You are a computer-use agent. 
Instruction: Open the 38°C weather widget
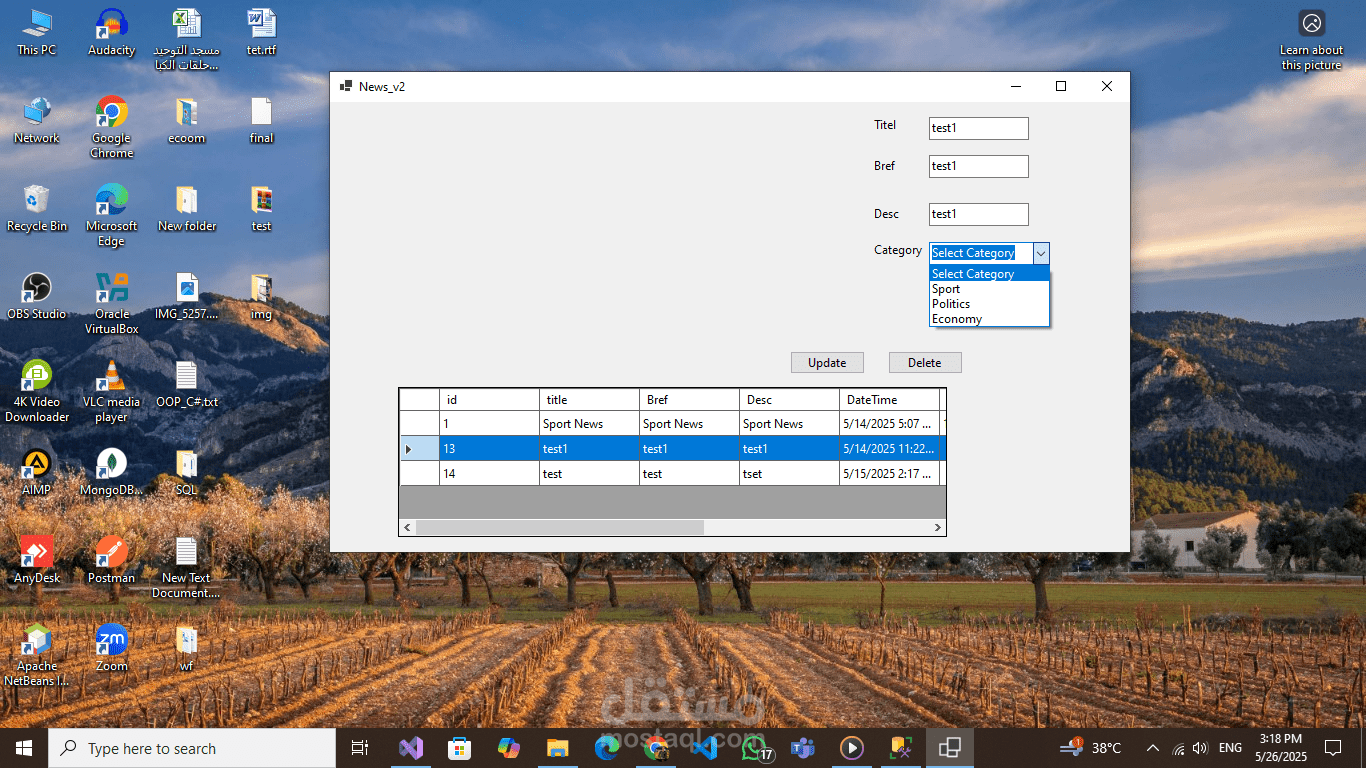(x=1090, y=748)
